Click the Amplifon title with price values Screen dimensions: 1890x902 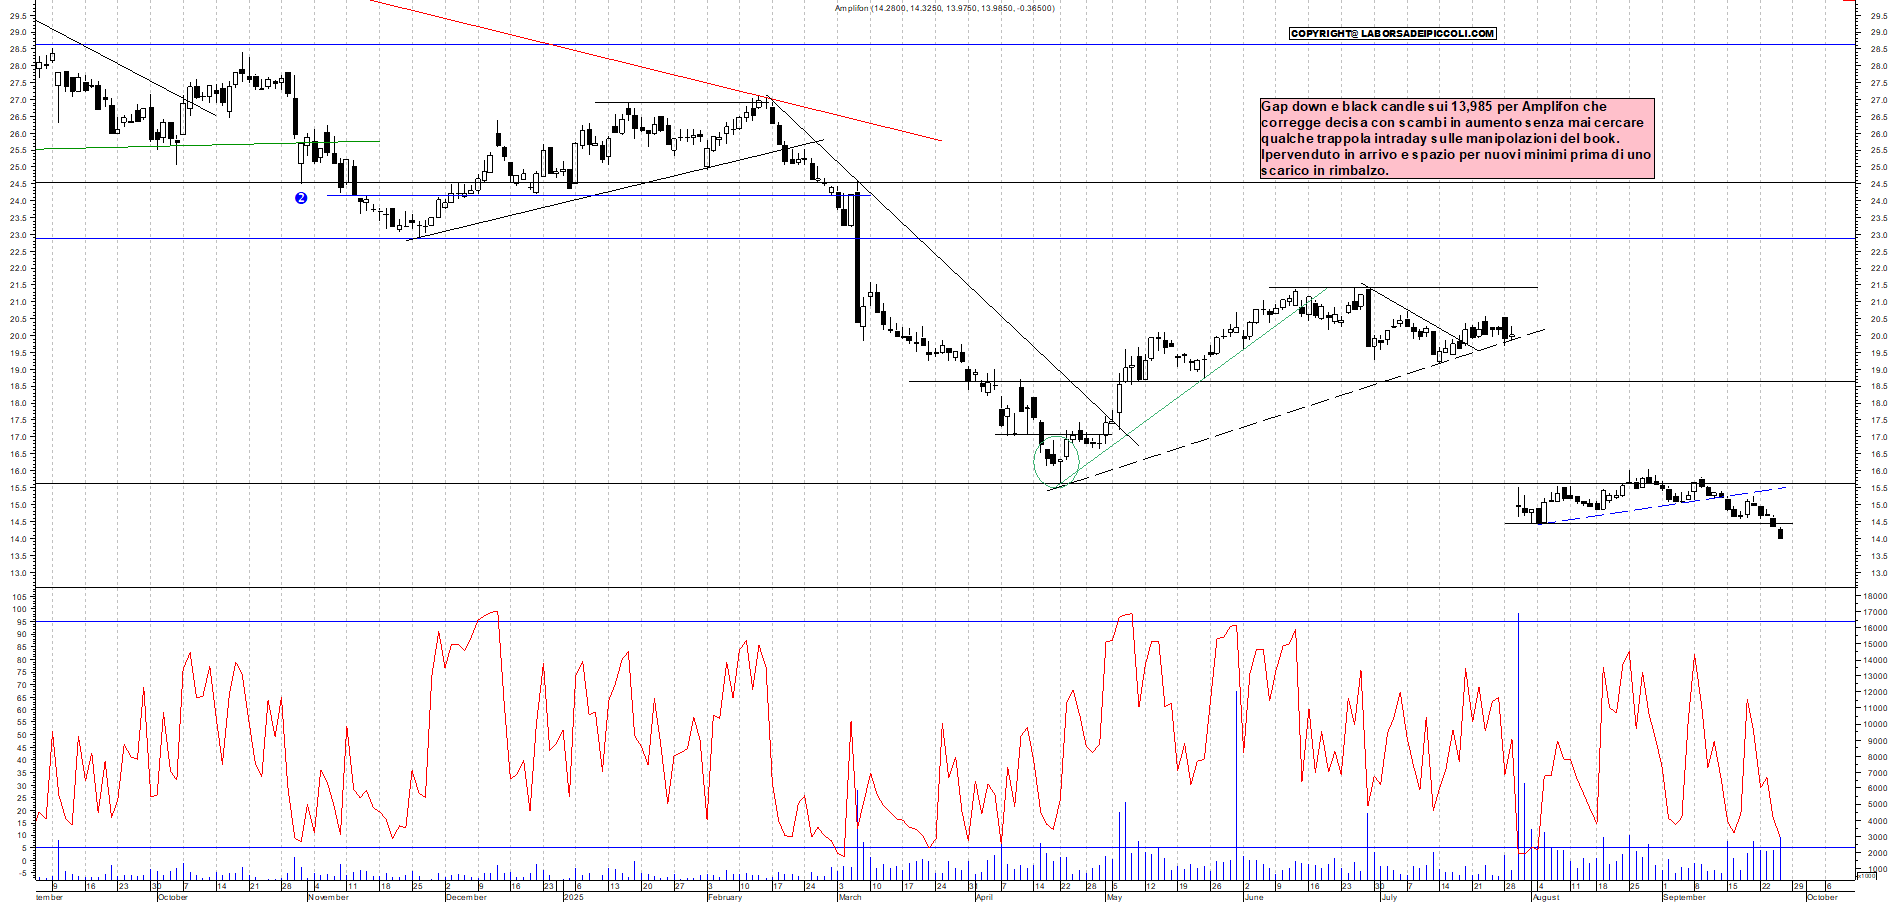click(944, 8)
